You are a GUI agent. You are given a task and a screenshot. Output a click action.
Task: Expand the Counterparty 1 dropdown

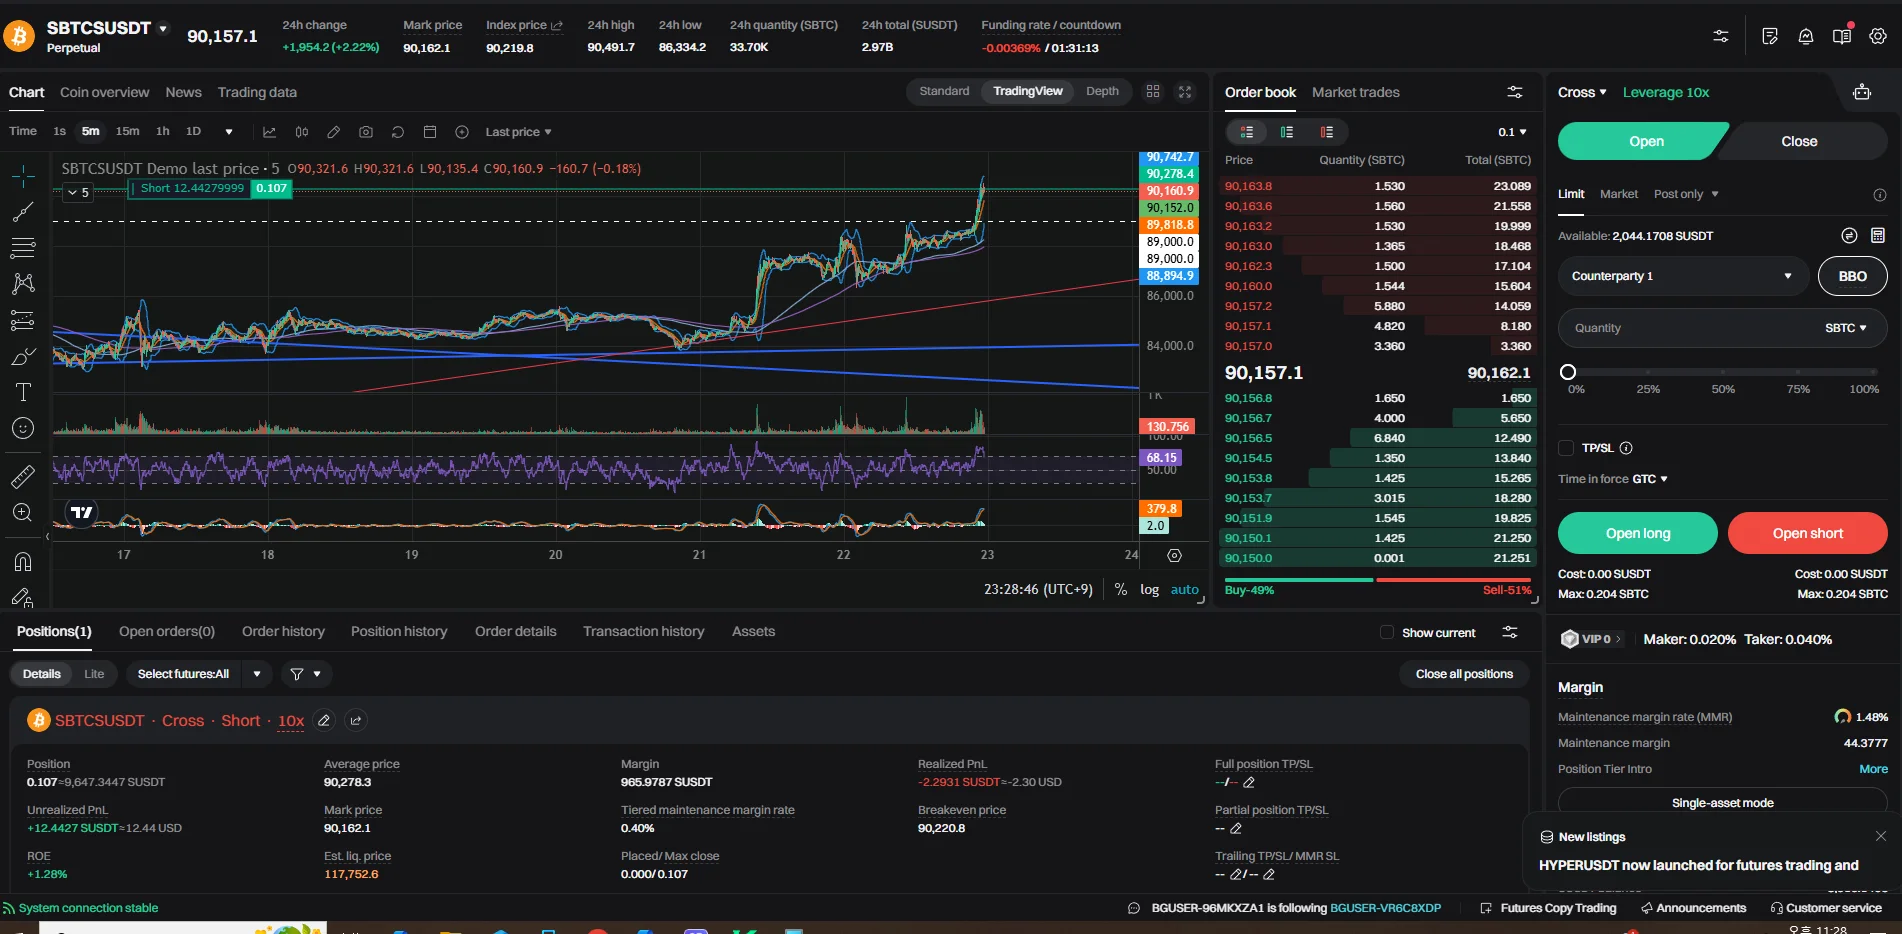[1682, 276]
